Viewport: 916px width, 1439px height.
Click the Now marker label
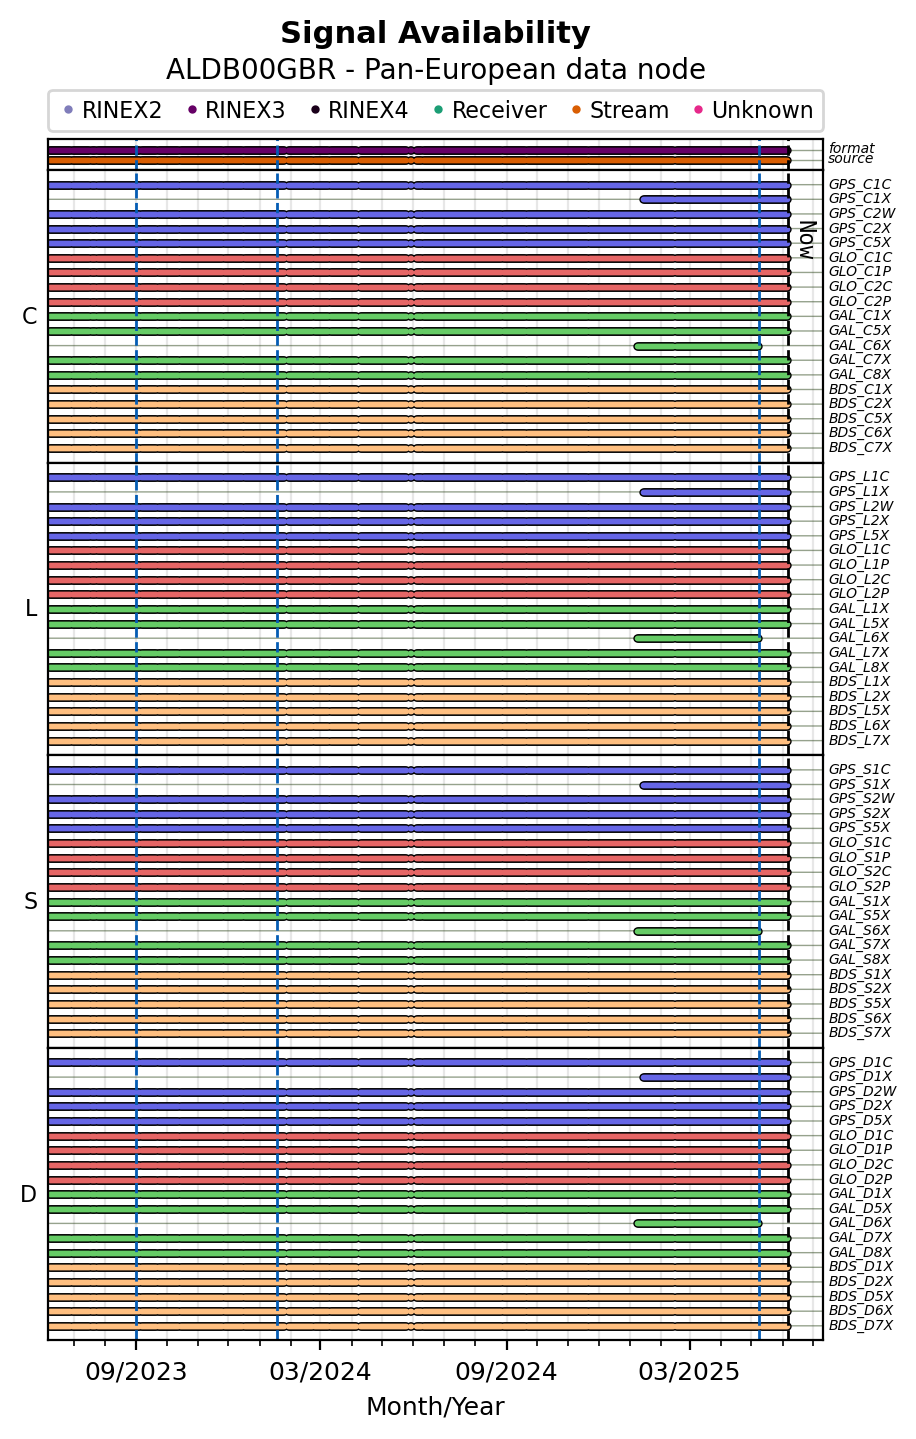click(x=806, y=240)
